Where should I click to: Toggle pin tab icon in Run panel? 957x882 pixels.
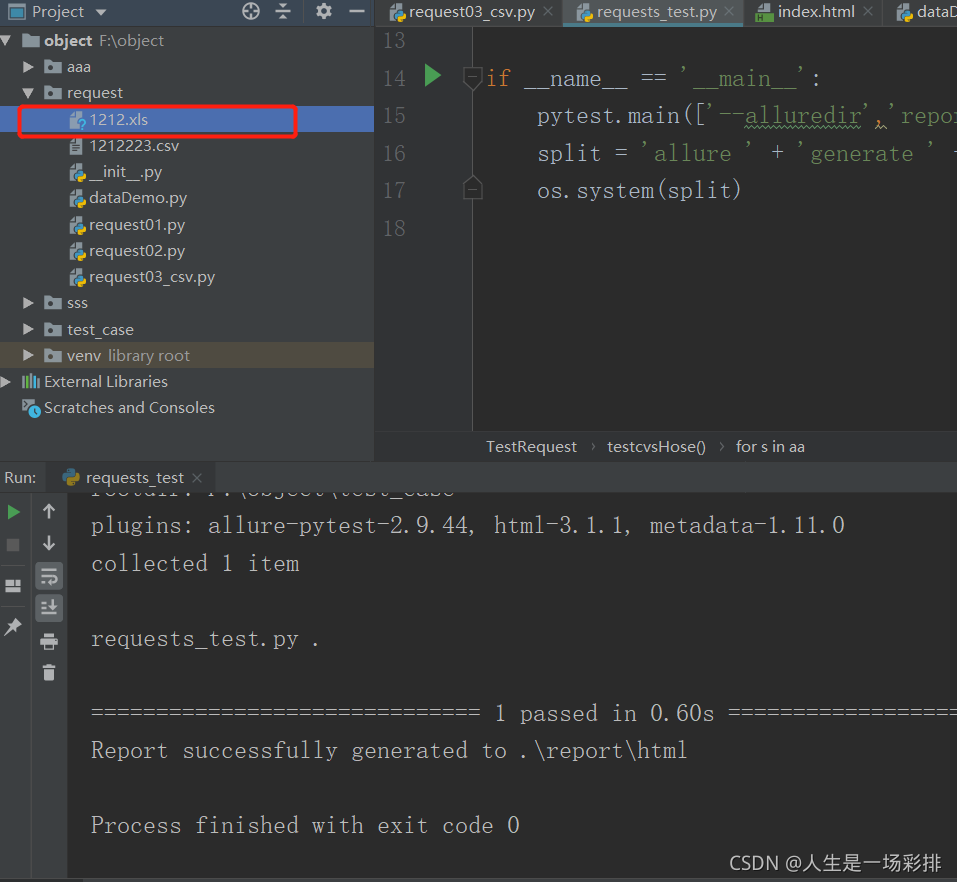[x=14, y=627]
